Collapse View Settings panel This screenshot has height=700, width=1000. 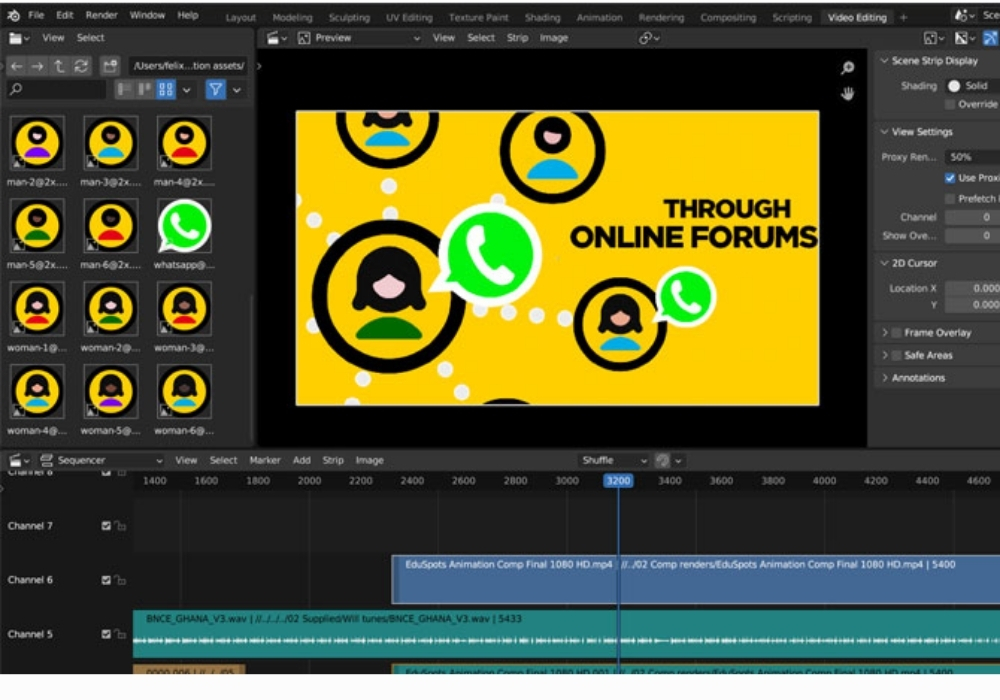click(885, 132)
